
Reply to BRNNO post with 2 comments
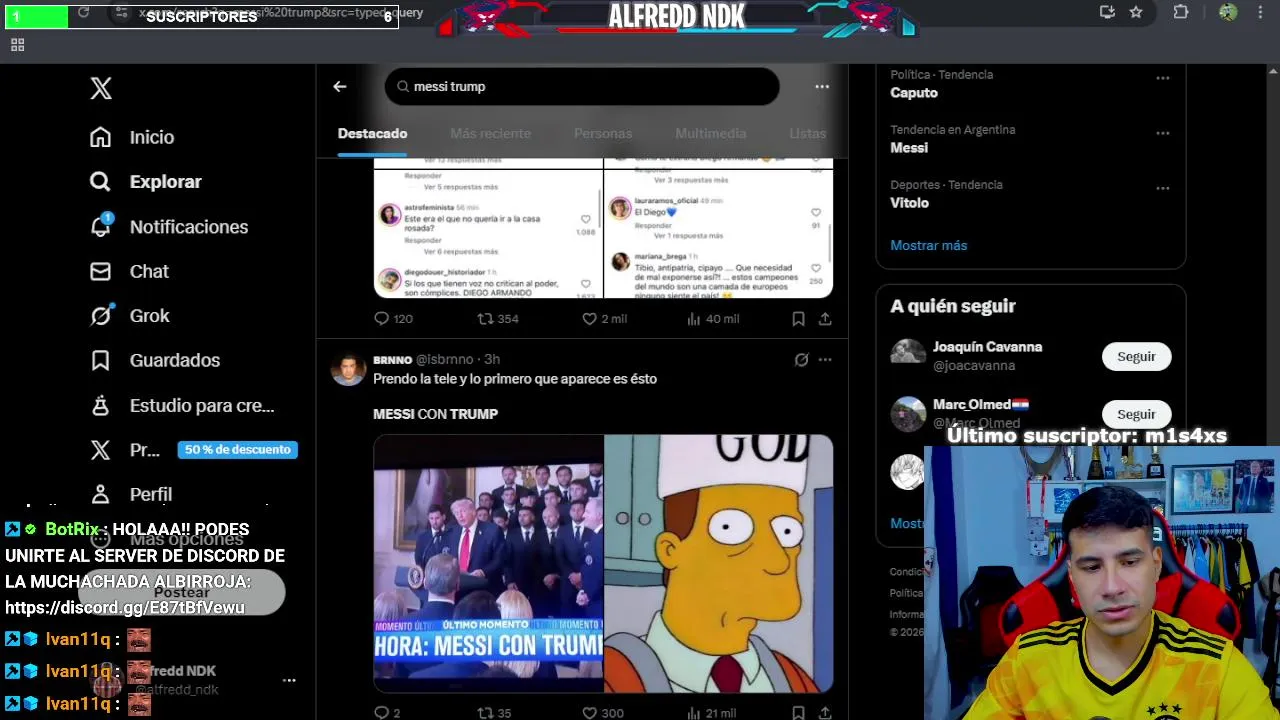[x=387, y=712]
